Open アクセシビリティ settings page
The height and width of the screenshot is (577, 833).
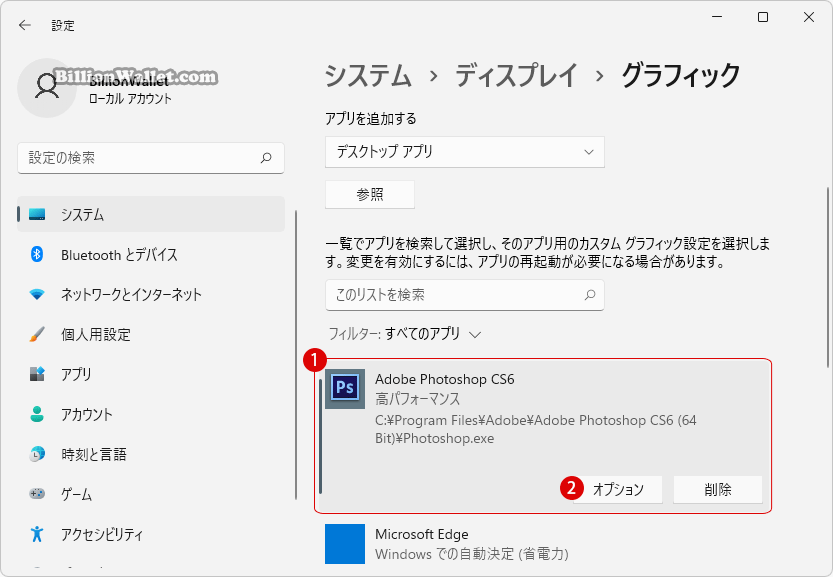[151, 533]
